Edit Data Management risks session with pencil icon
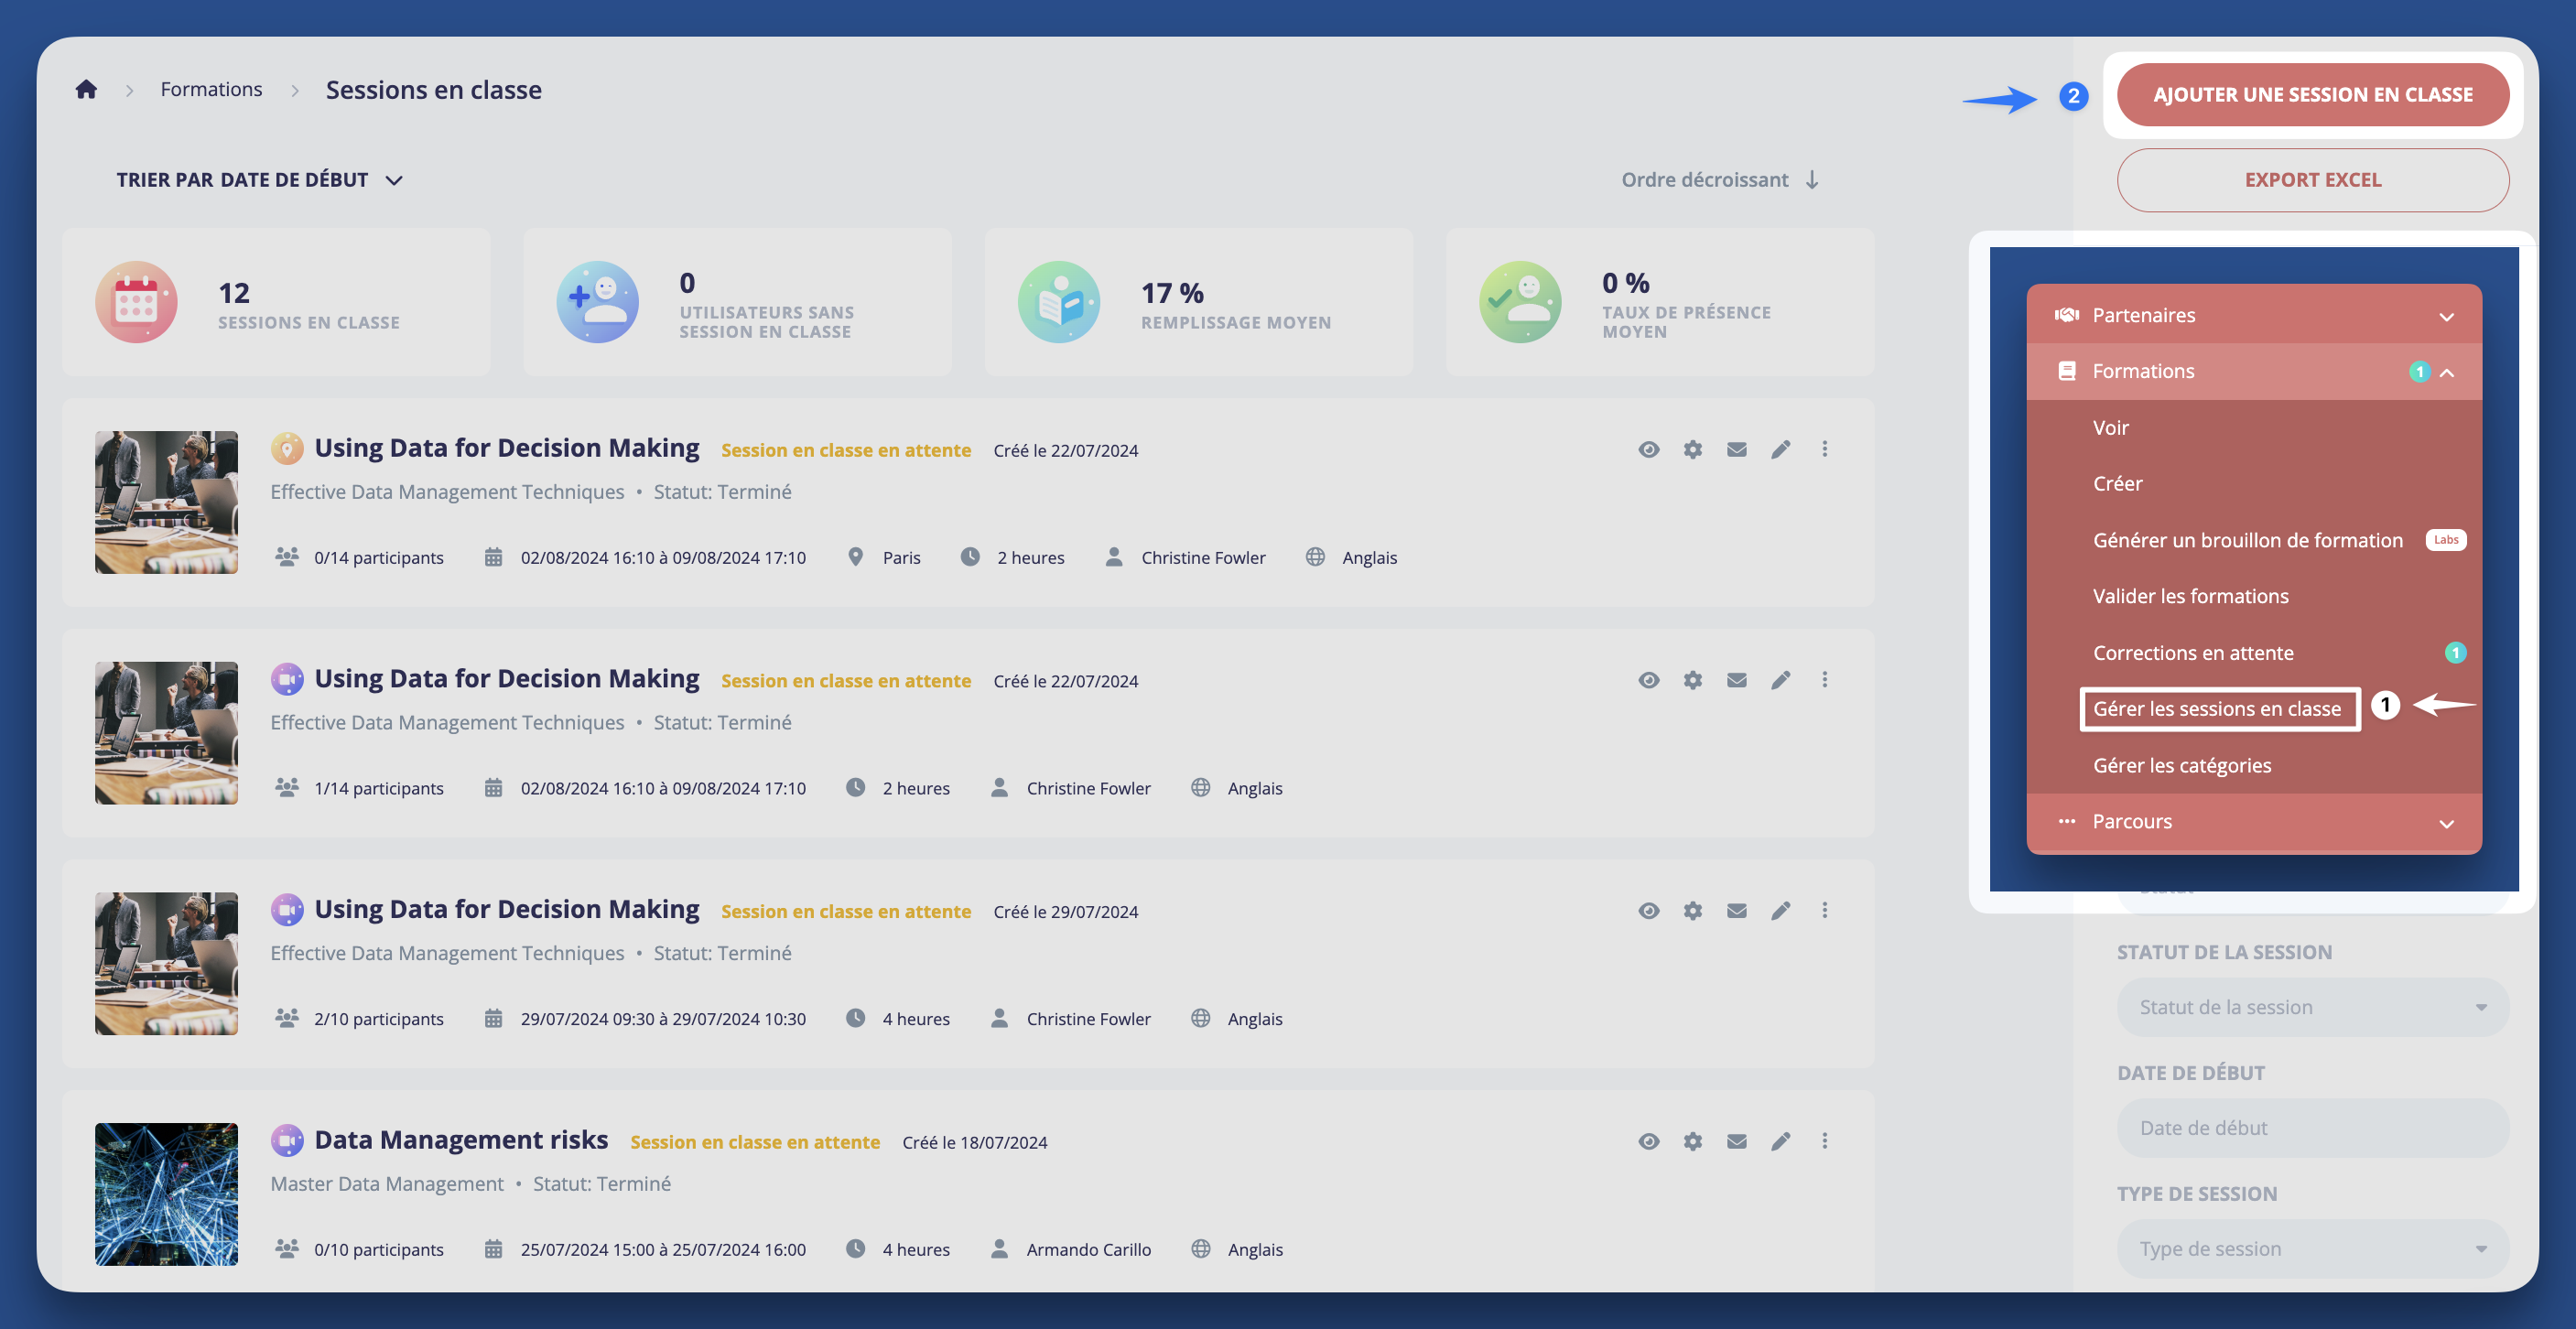Screen dimensions: 2576x1329 tap(1780, 1141)
